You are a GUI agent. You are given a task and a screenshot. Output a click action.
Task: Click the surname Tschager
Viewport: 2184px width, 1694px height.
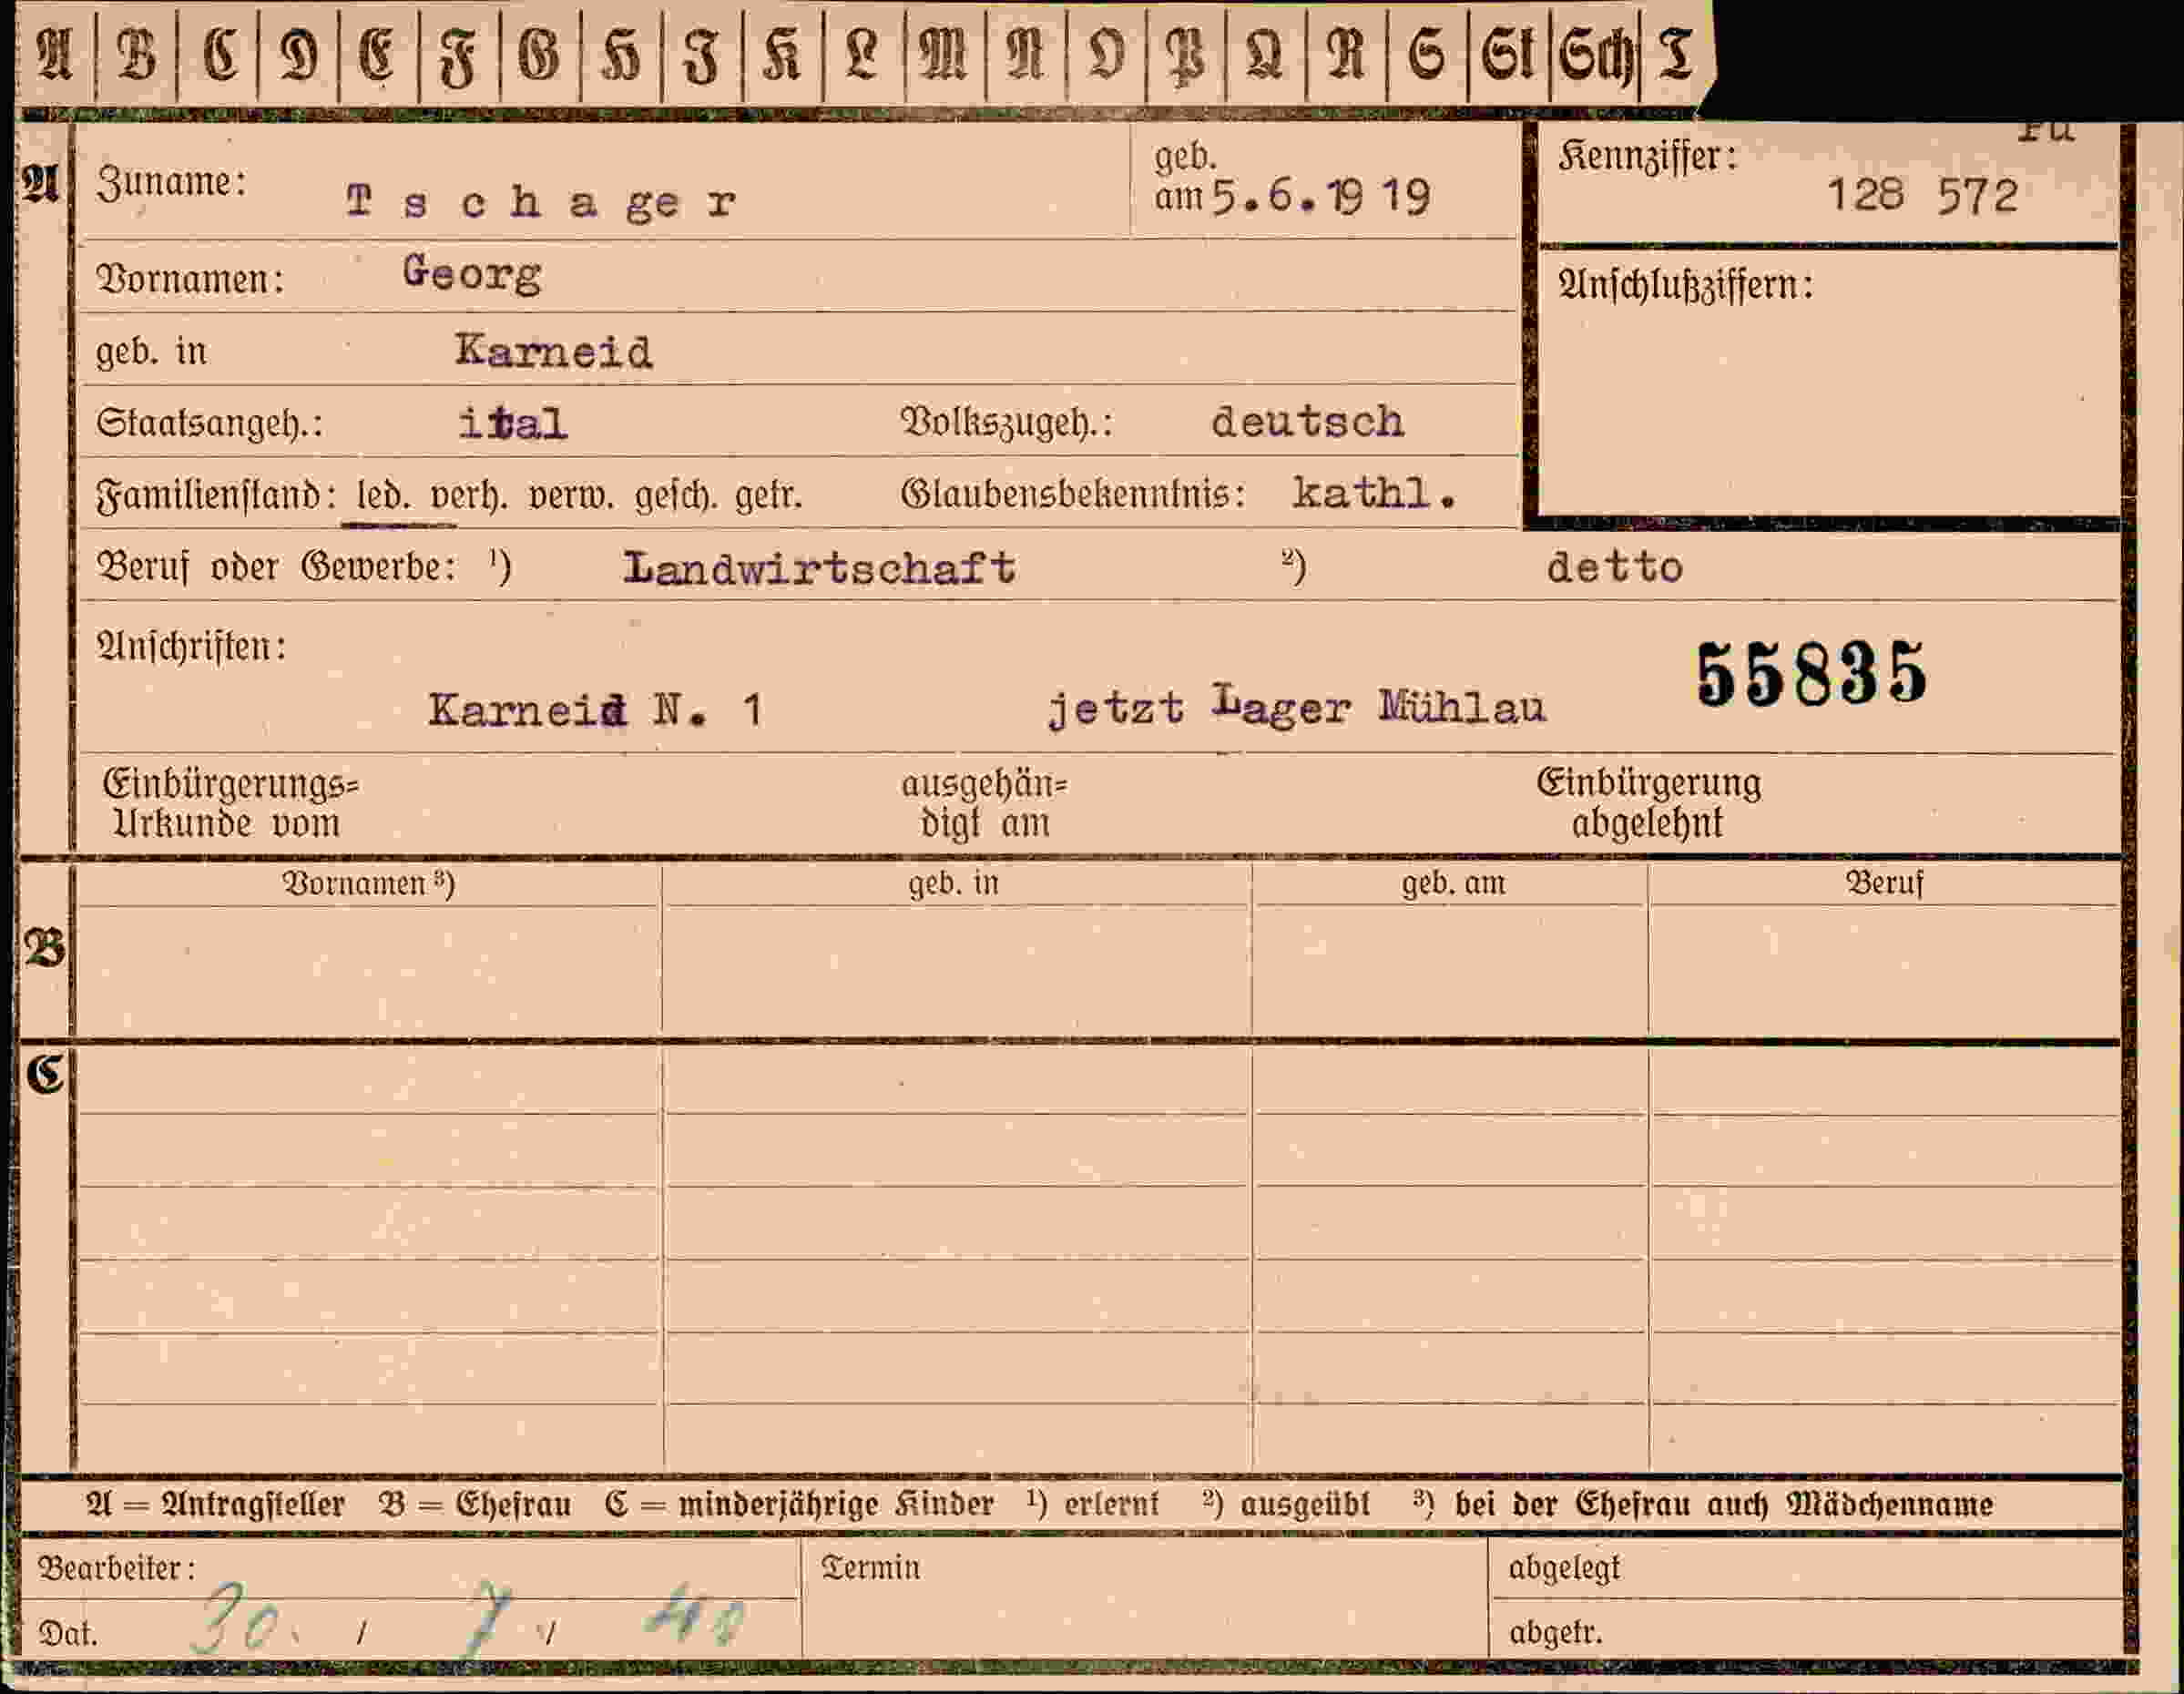(542, 203)
